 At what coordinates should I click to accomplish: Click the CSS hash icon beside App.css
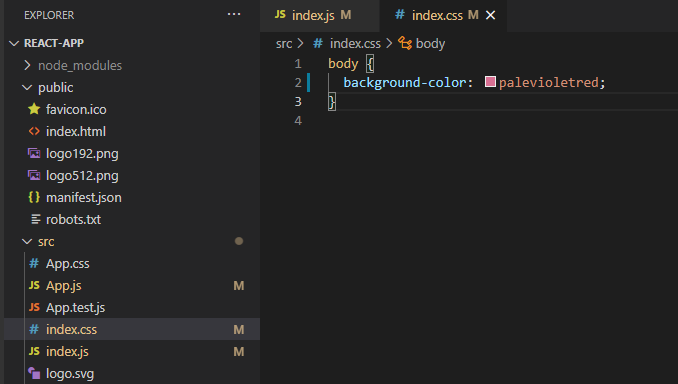point(34,263)
